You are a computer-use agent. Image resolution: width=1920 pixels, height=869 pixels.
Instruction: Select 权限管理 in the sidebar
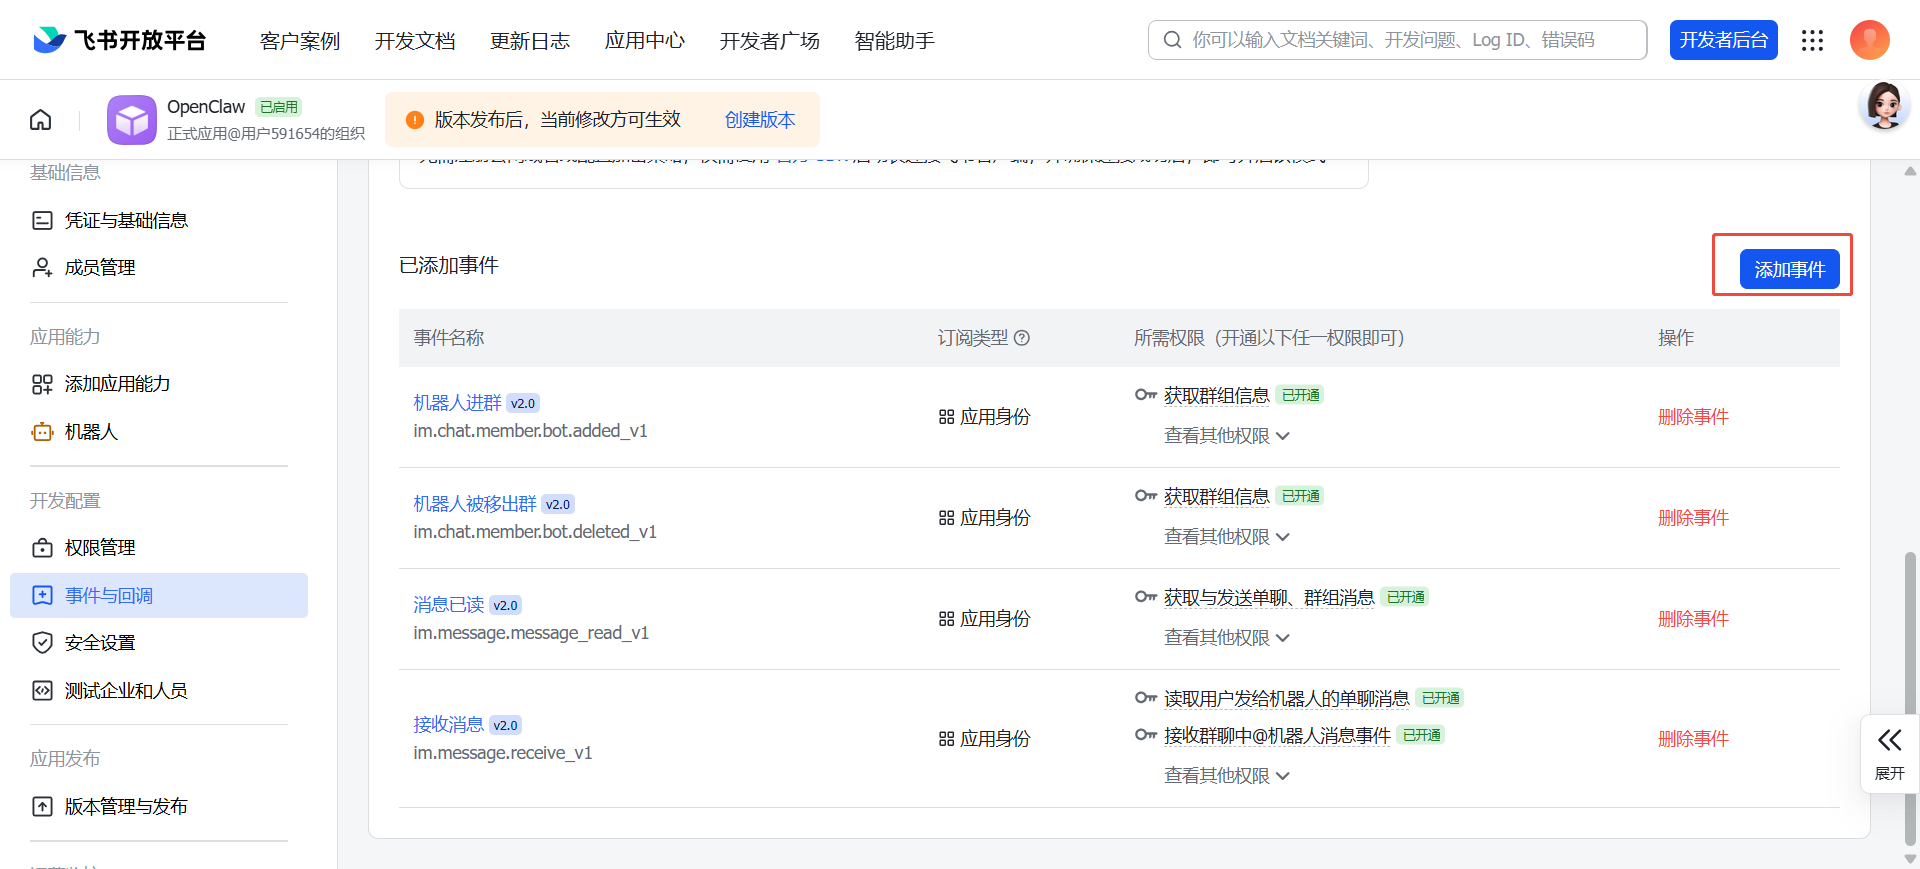(x=100, y=548)
